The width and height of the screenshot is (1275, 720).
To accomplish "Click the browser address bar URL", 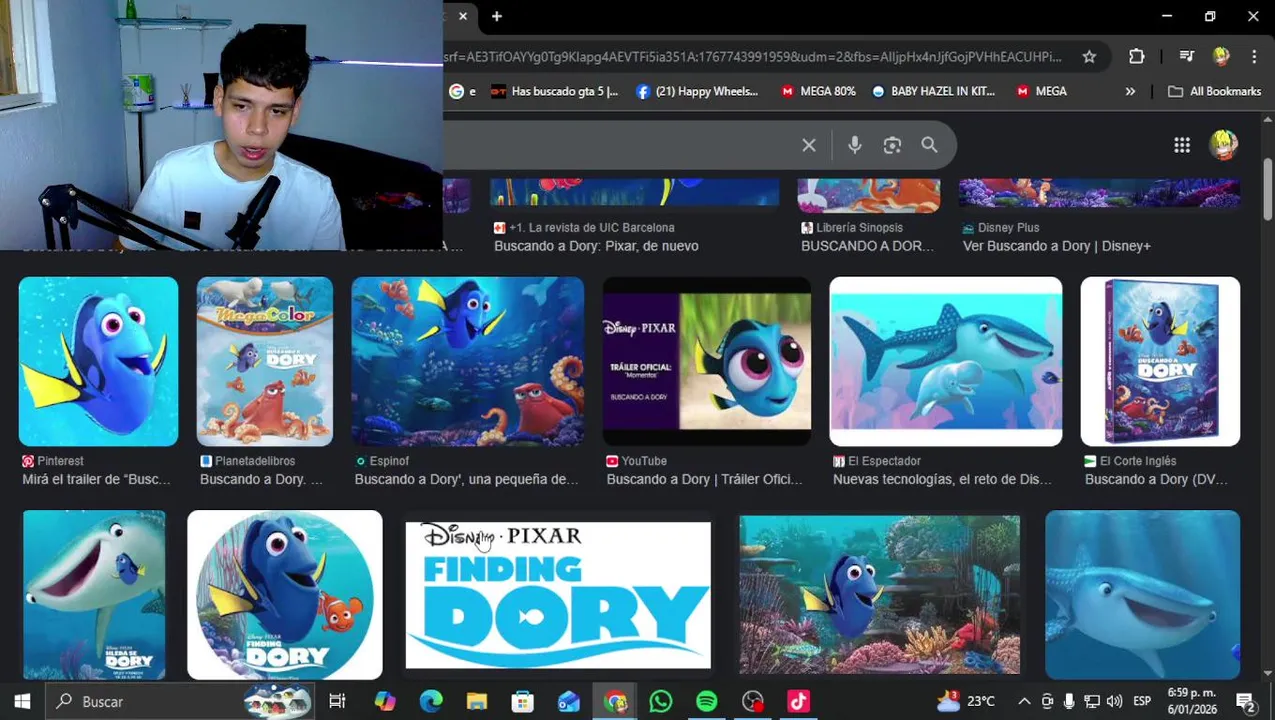I will [752, 57].
